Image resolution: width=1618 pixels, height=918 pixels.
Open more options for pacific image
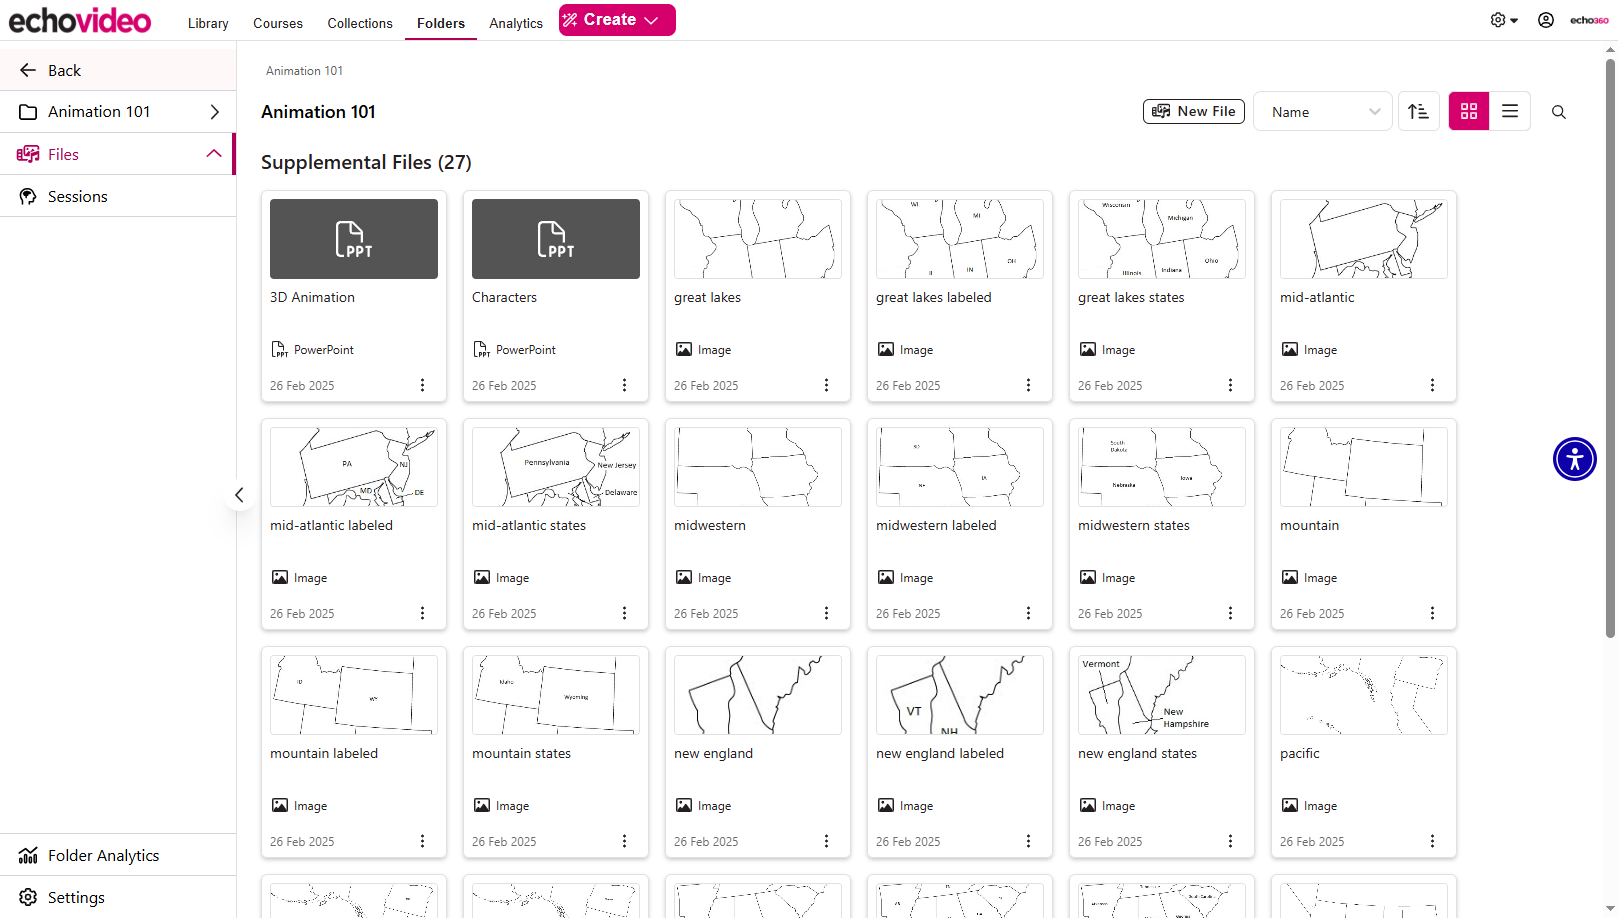[x=1432, y=841]
